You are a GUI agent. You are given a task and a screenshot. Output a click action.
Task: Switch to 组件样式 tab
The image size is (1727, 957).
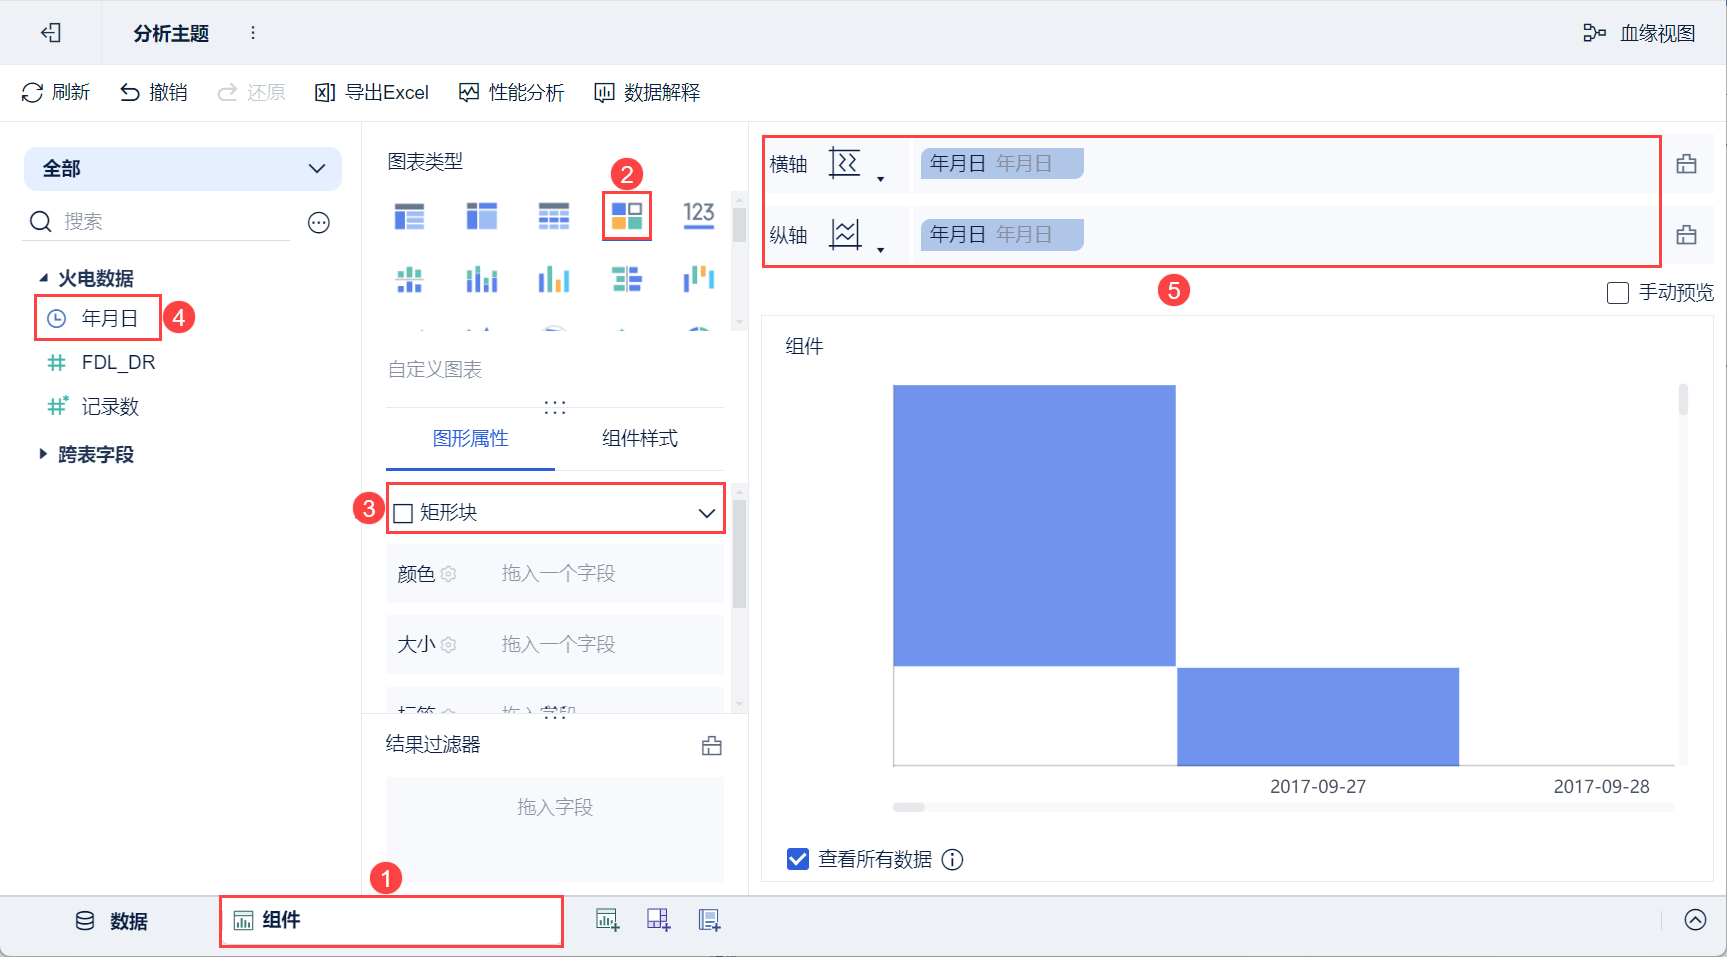pyautogui.click(x=640, y=438)
